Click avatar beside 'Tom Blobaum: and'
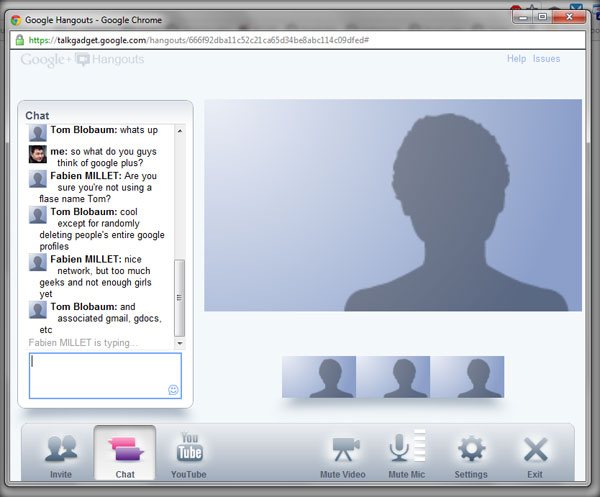This screenshot has height=497, width=600. pyautogui.click(x=38, y=310)
